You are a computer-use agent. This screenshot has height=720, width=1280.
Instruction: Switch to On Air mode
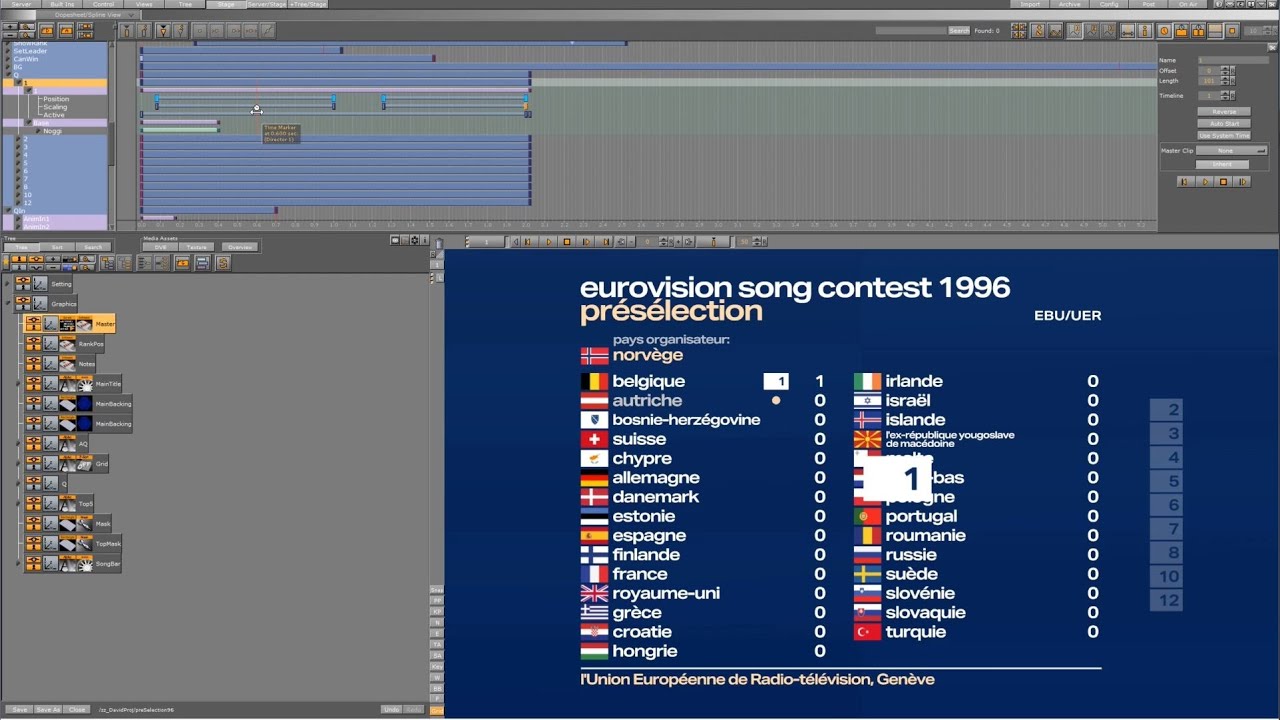(x=1188, y=4)
